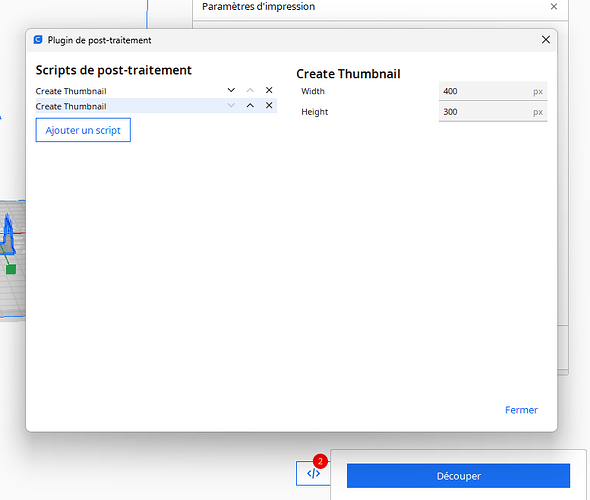
Task: Close the Paramètres d'impression panel
Action: point(554,6)
